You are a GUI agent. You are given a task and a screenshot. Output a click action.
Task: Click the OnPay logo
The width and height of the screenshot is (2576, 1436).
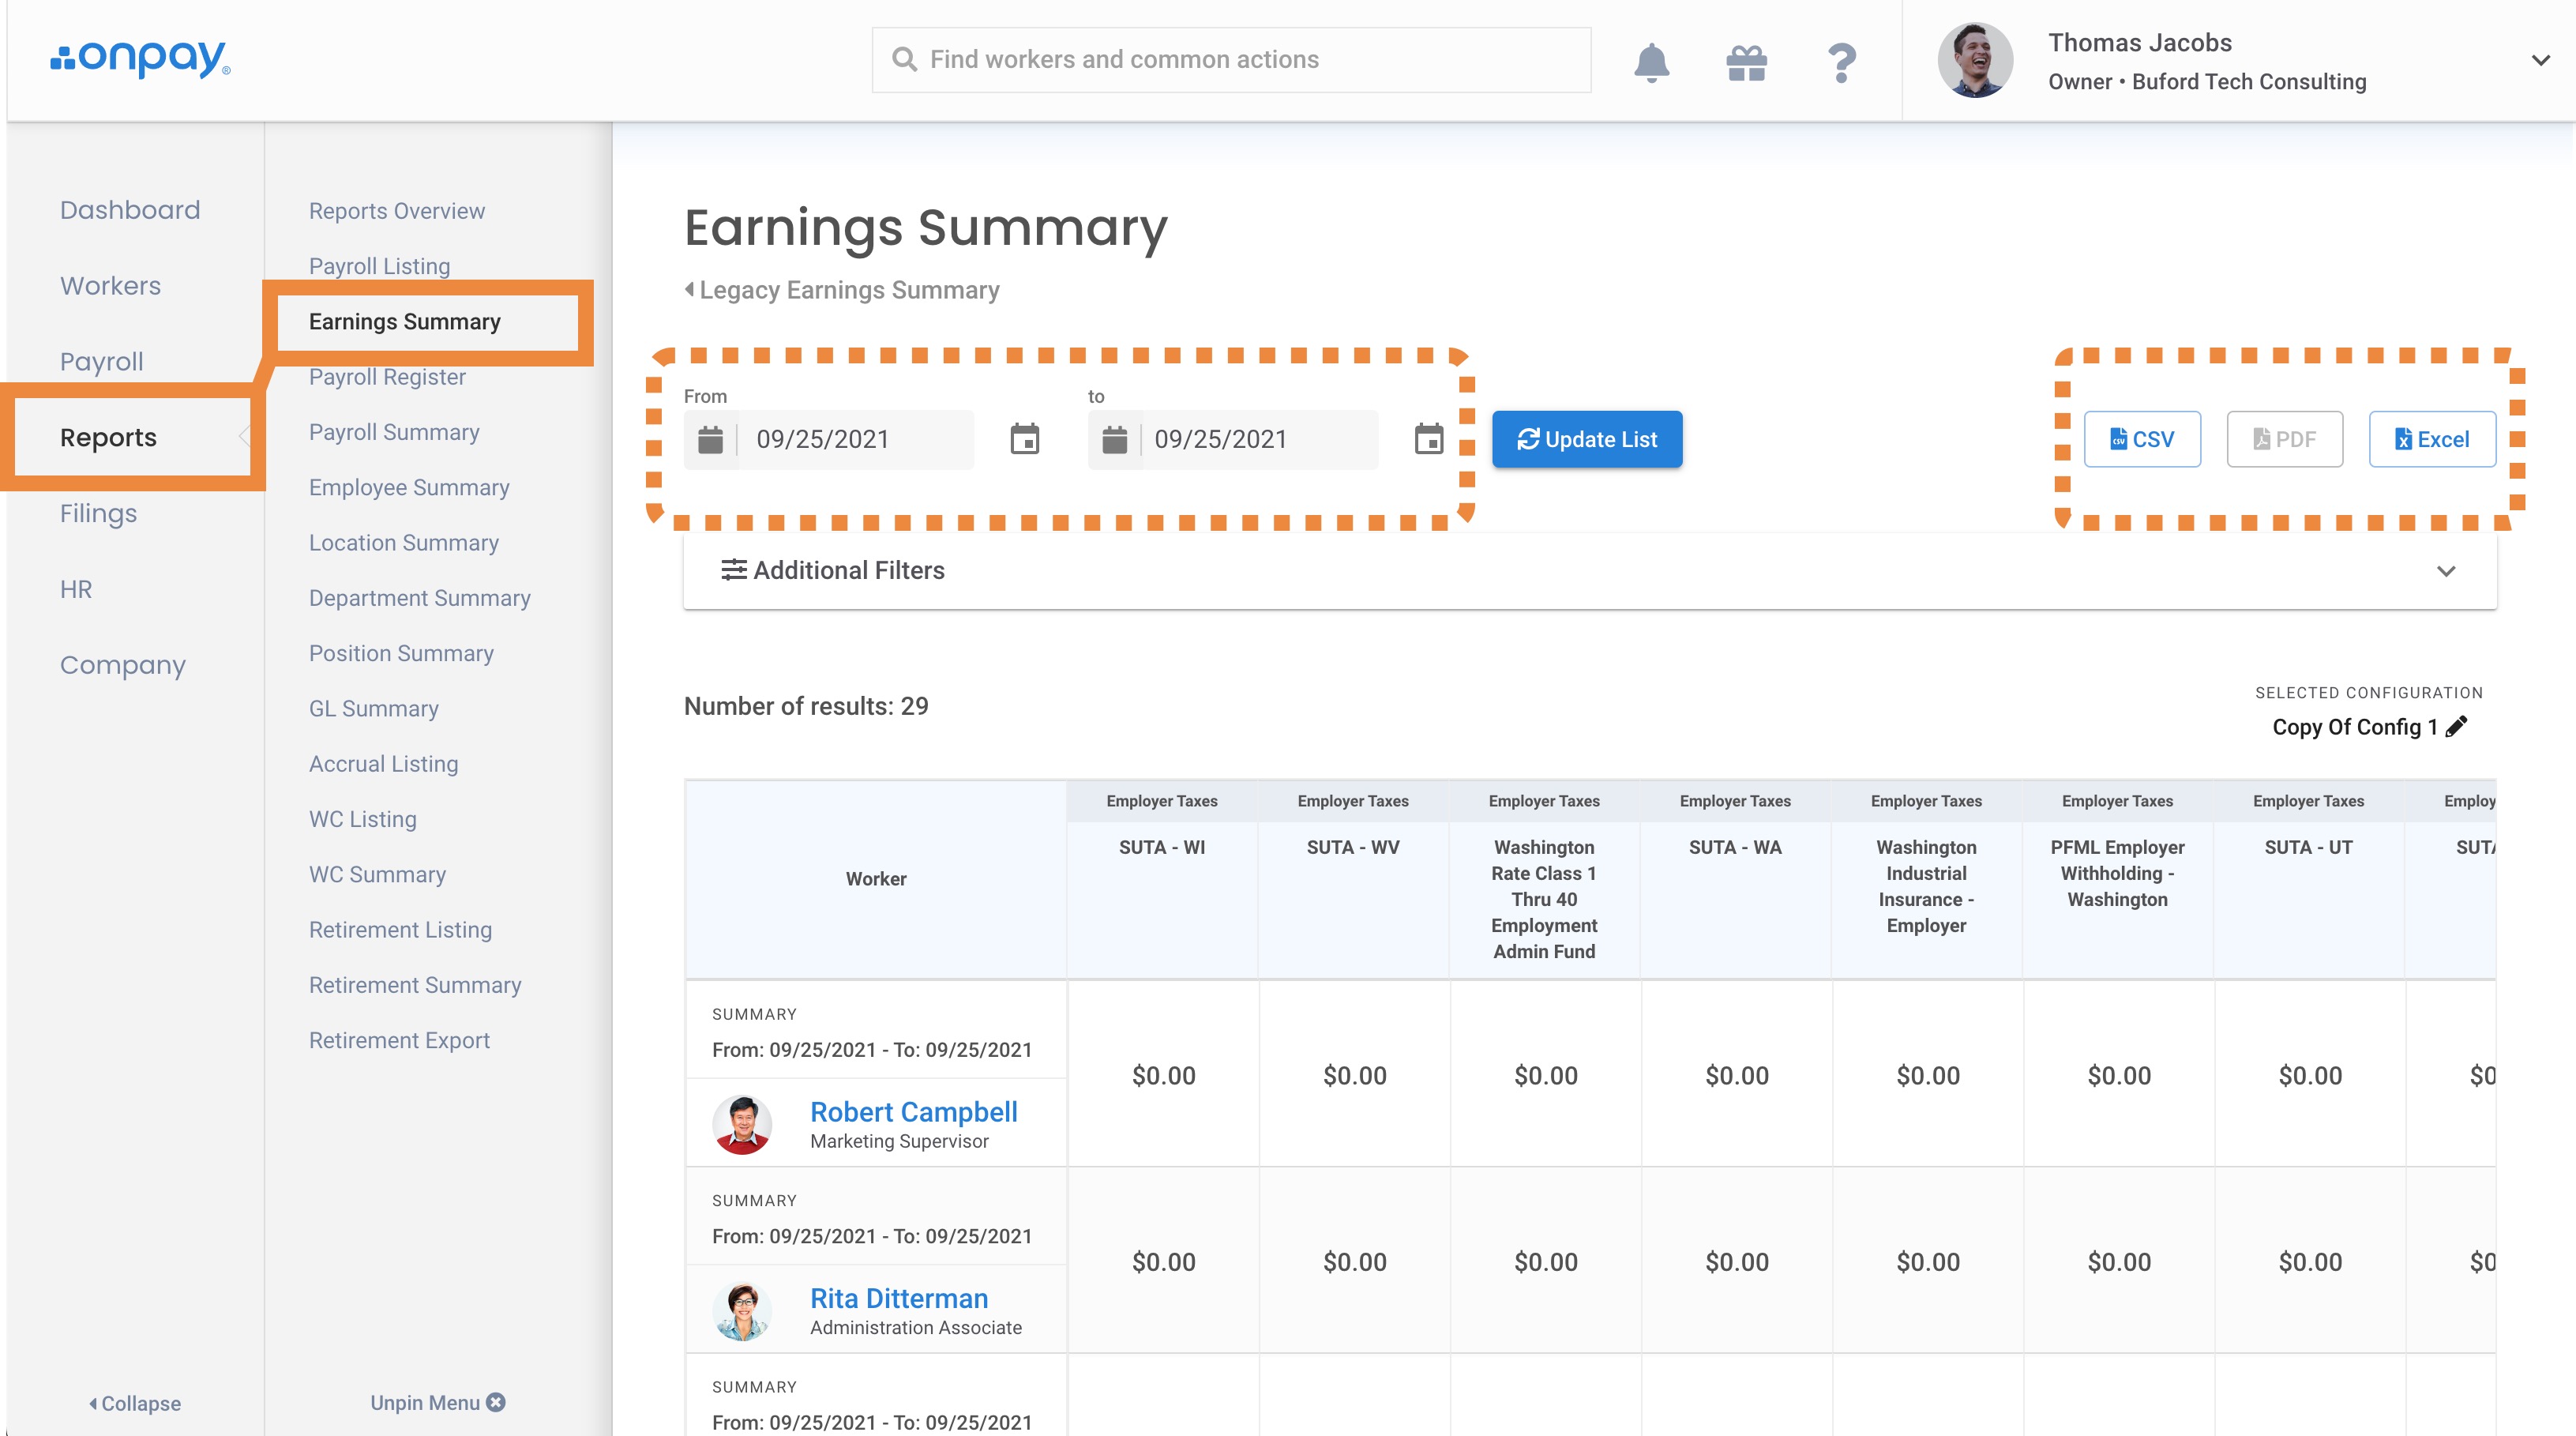tap(141, 59)
